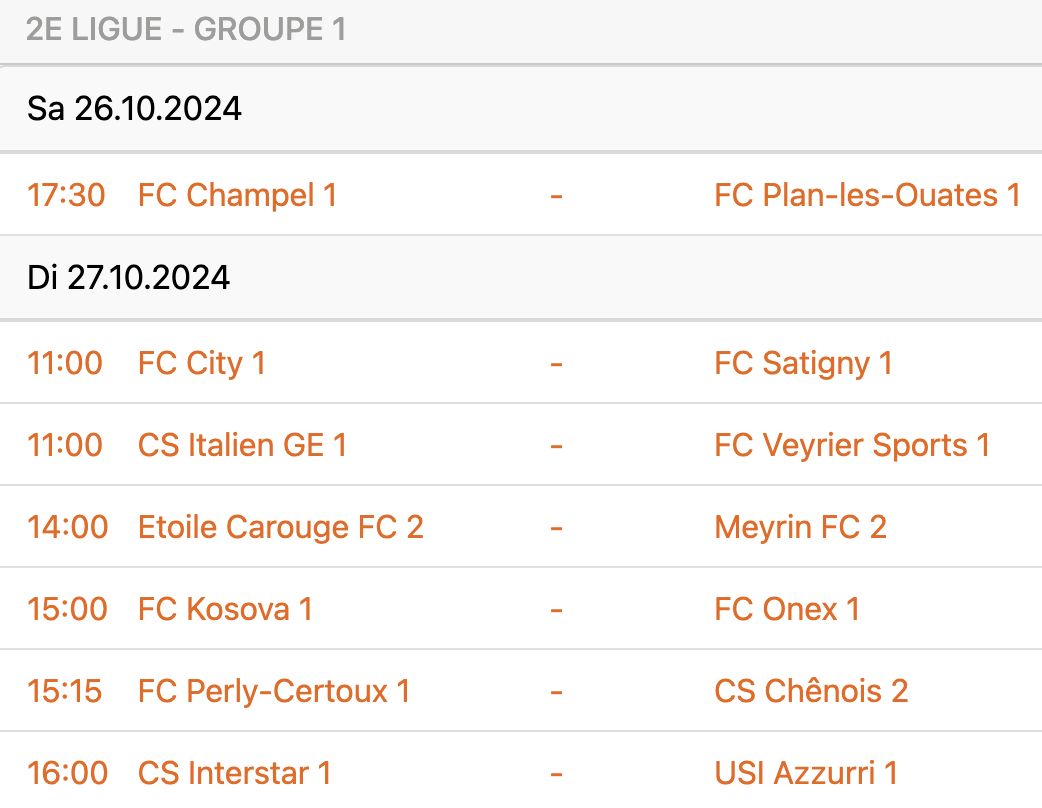
Task: Click FC Champel 1 team link
Action: point(237,195)
